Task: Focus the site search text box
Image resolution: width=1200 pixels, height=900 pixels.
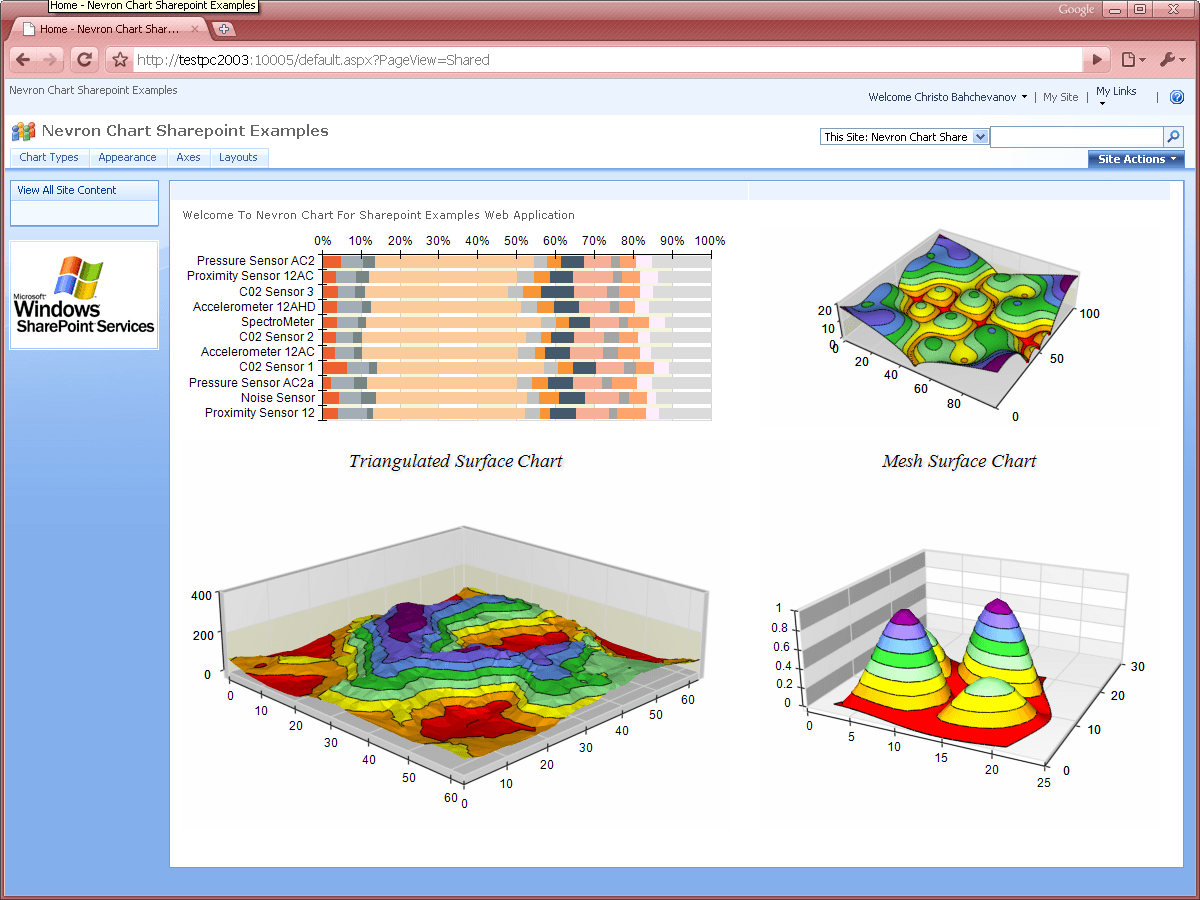Action: click(x=1076, y=137)
